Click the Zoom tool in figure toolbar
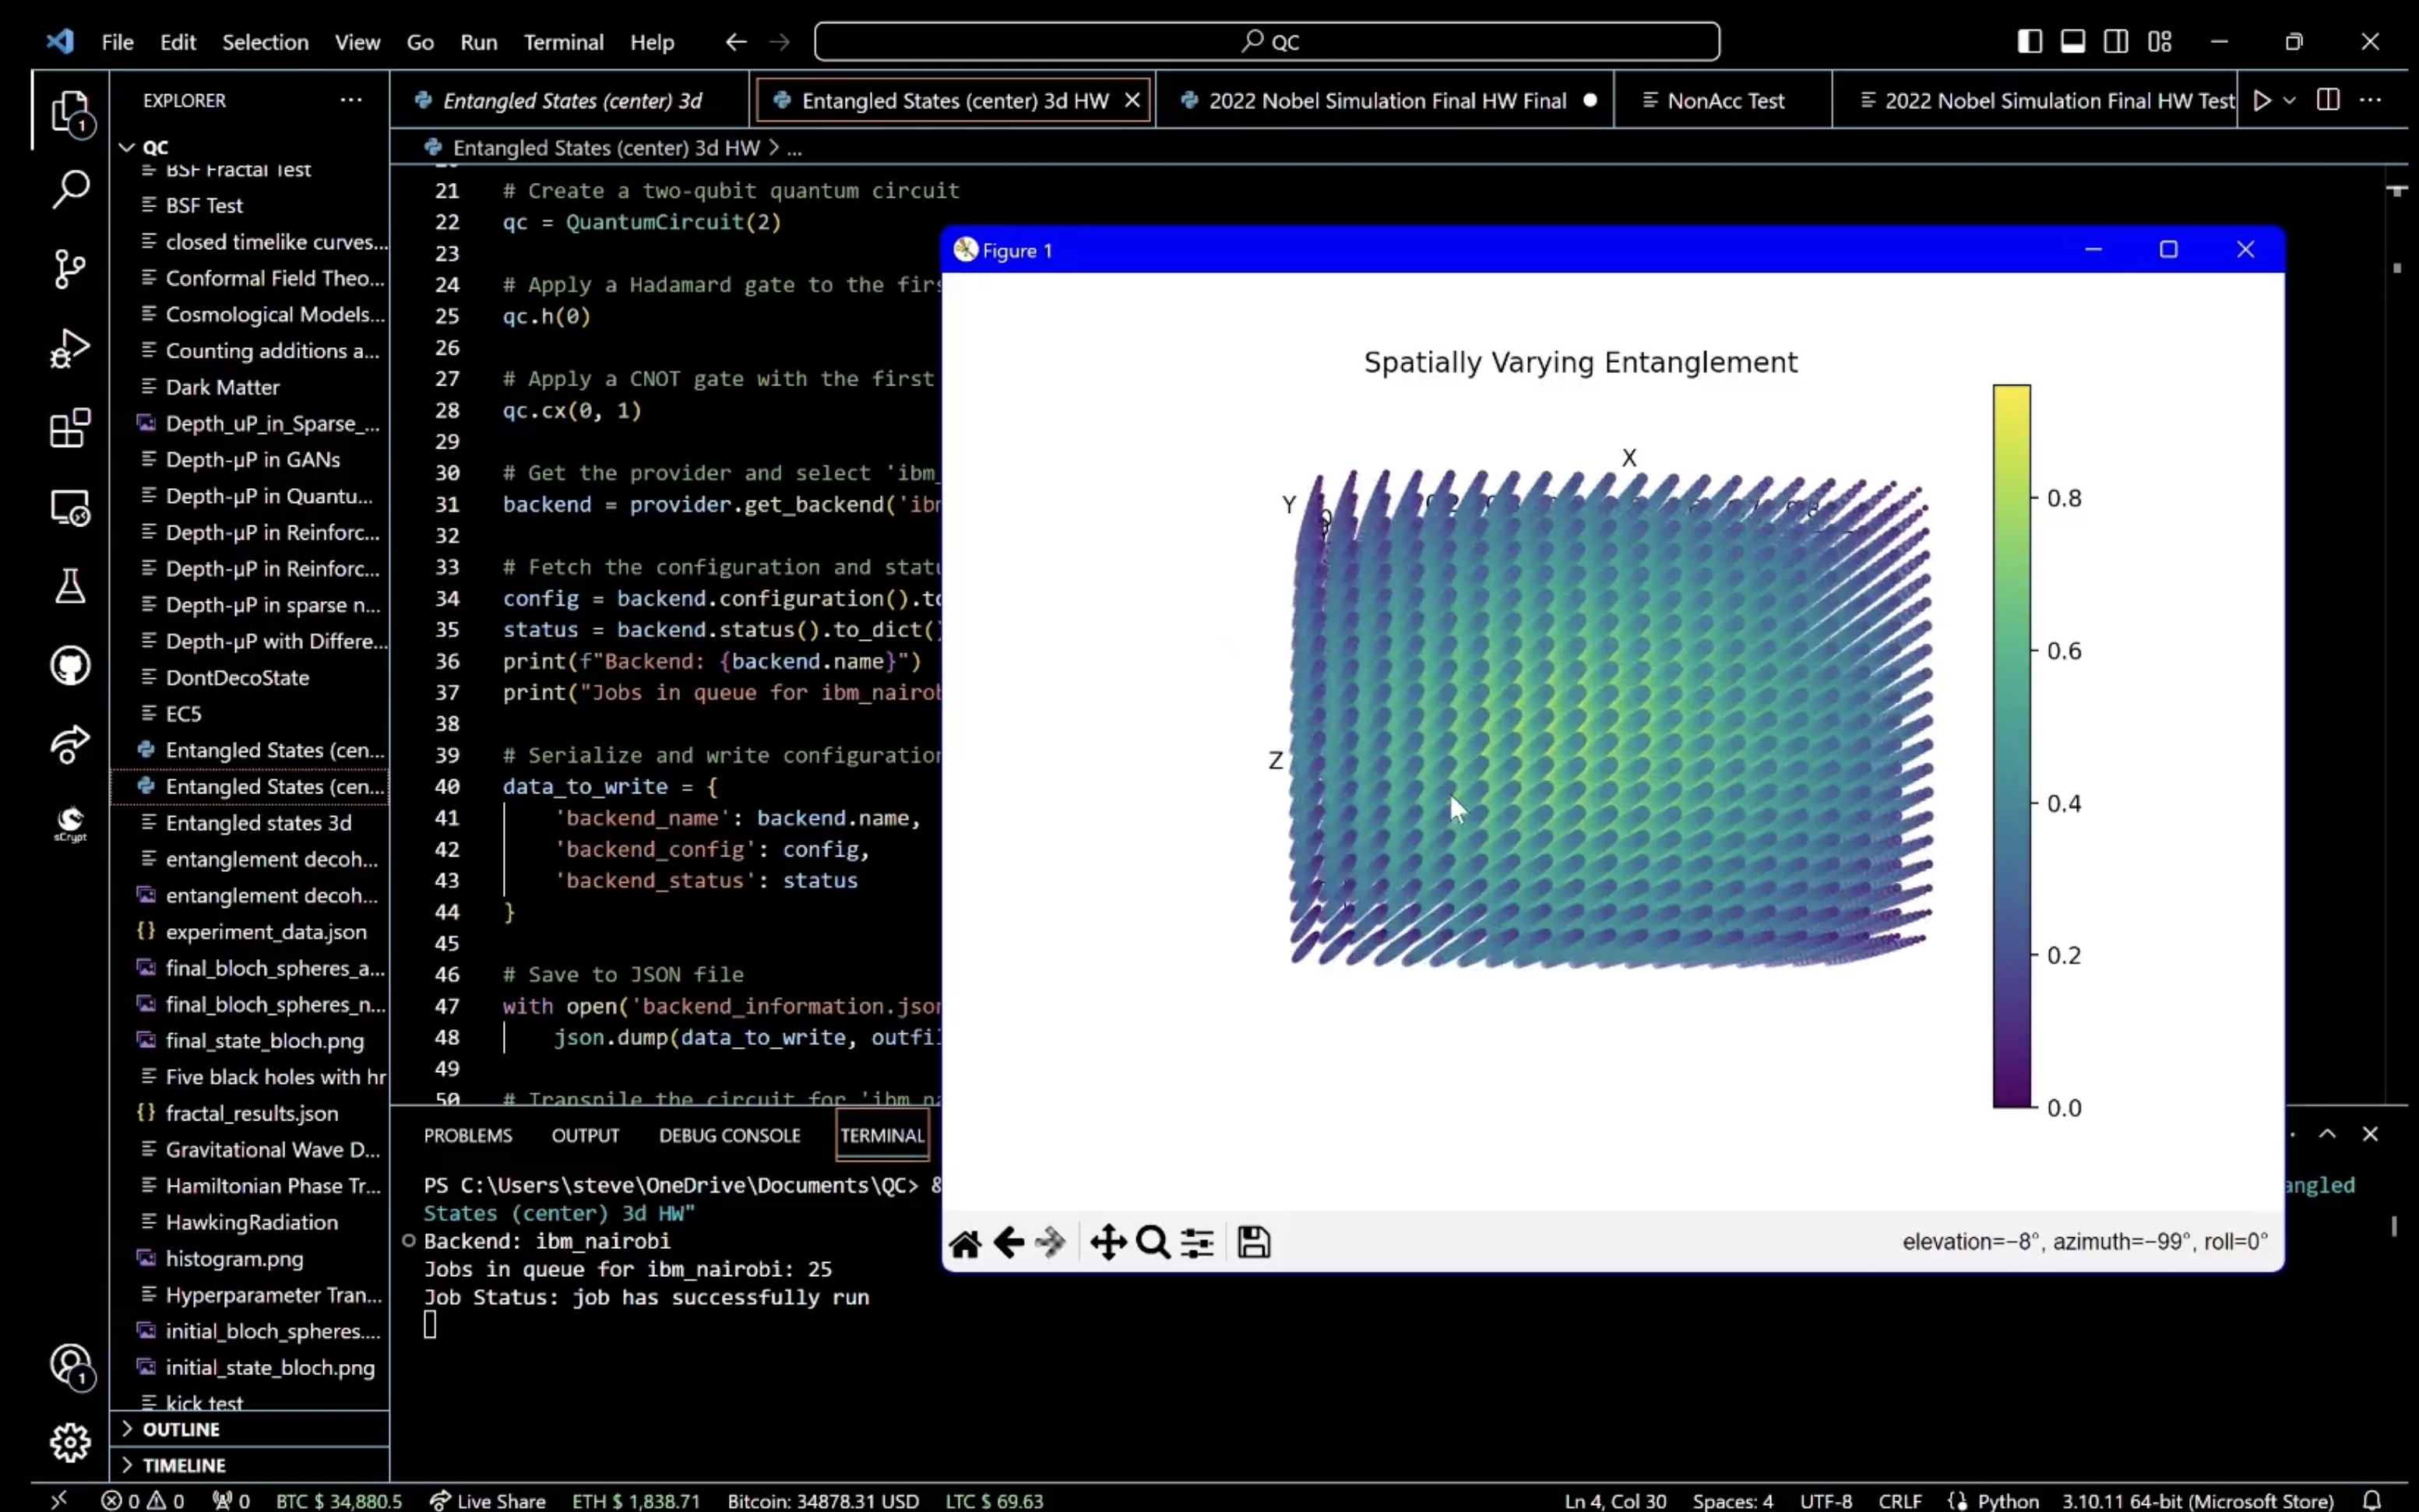The width and height of the screenshot is (2419, 1512). coord(1151,1239)
